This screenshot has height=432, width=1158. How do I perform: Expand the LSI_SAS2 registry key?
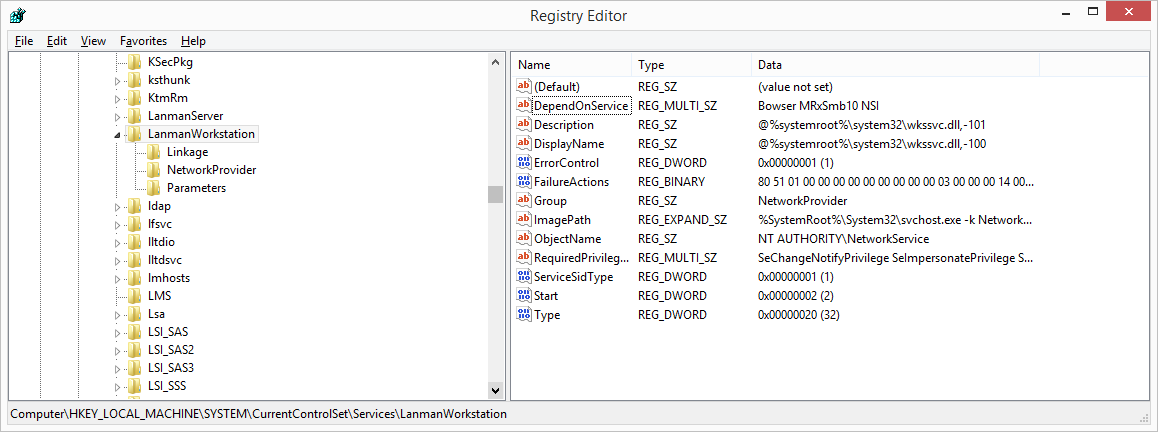tap(117, 351)
